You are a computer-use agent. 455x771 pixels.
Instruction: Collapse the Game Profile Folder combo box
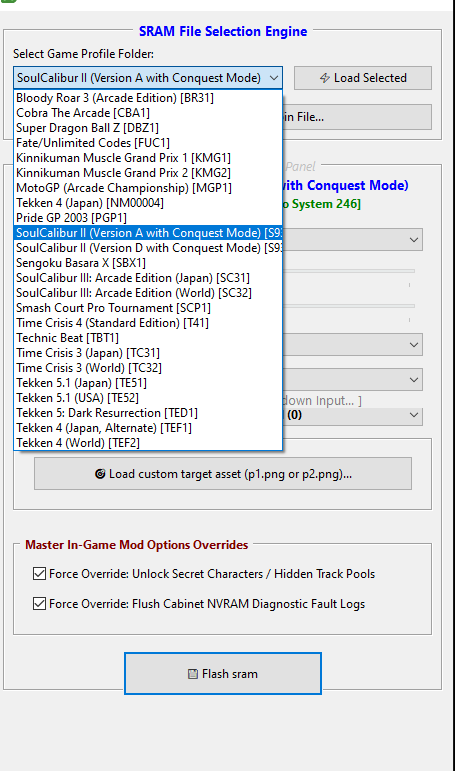coord(273,78)
